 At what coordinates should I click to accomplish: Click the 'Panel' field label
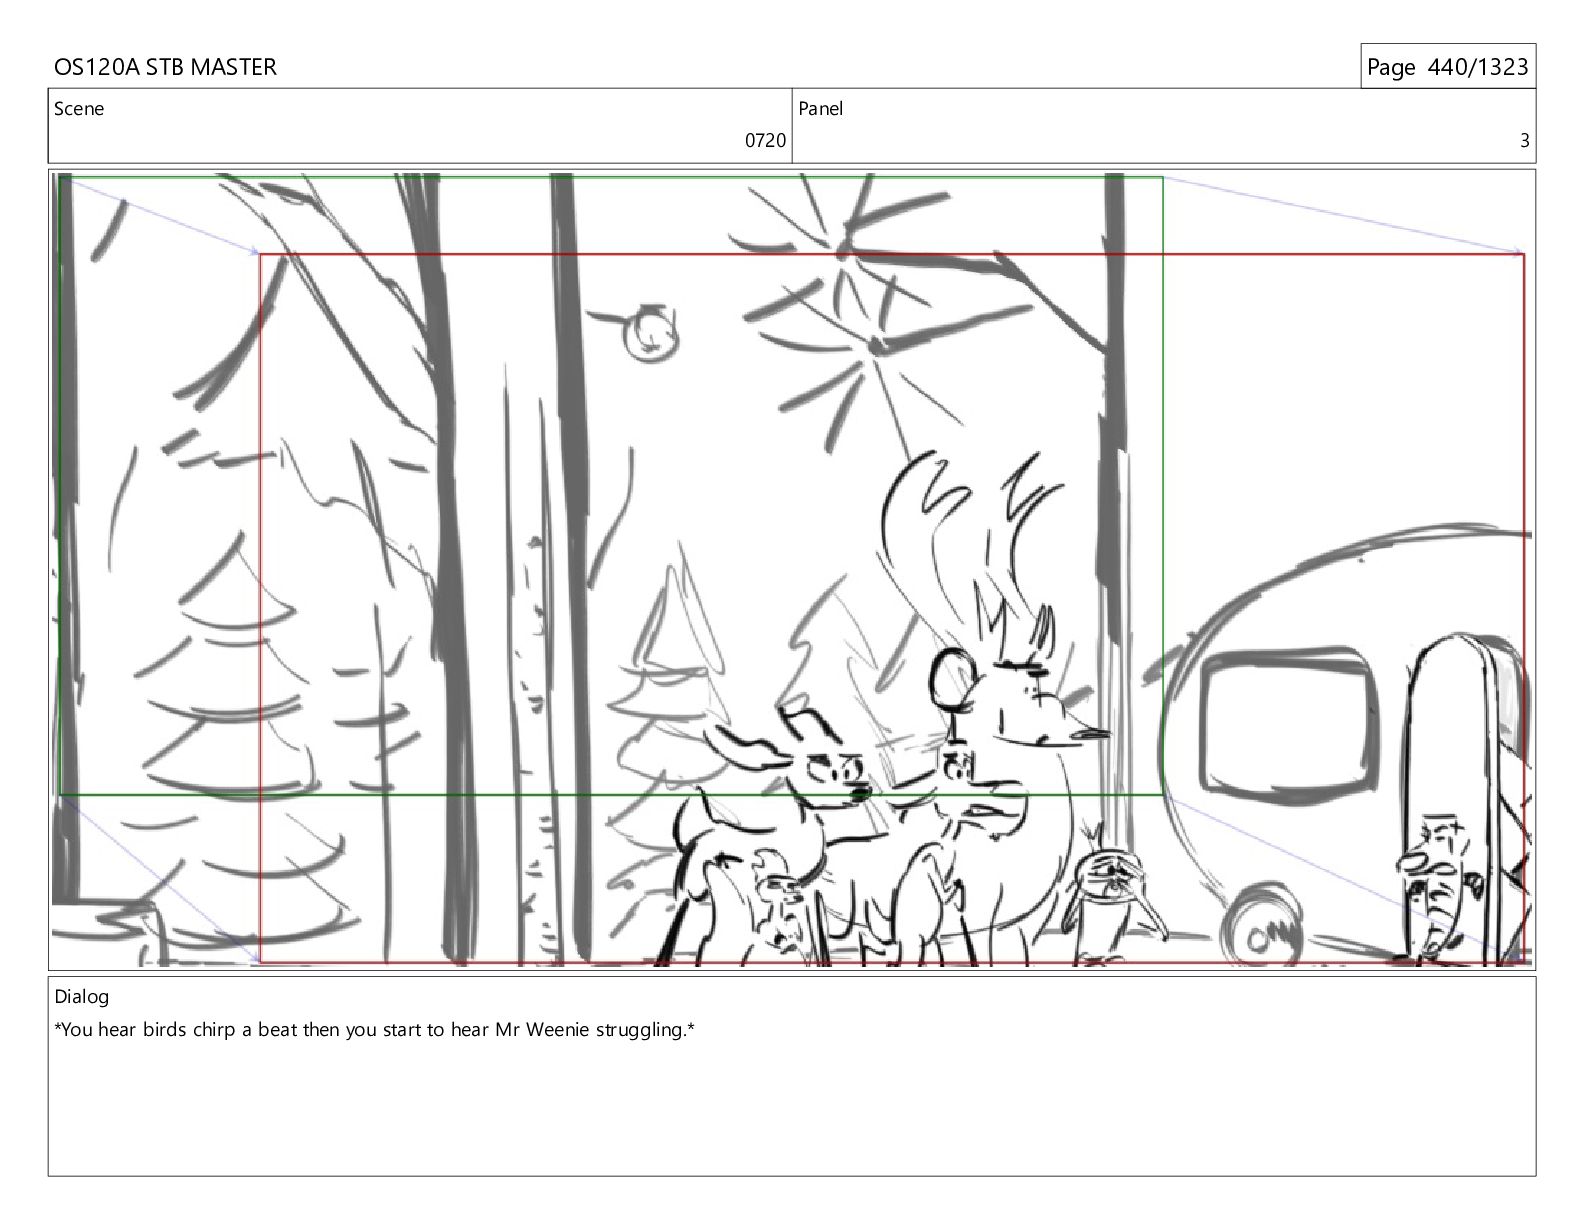(x=820, y=109)
